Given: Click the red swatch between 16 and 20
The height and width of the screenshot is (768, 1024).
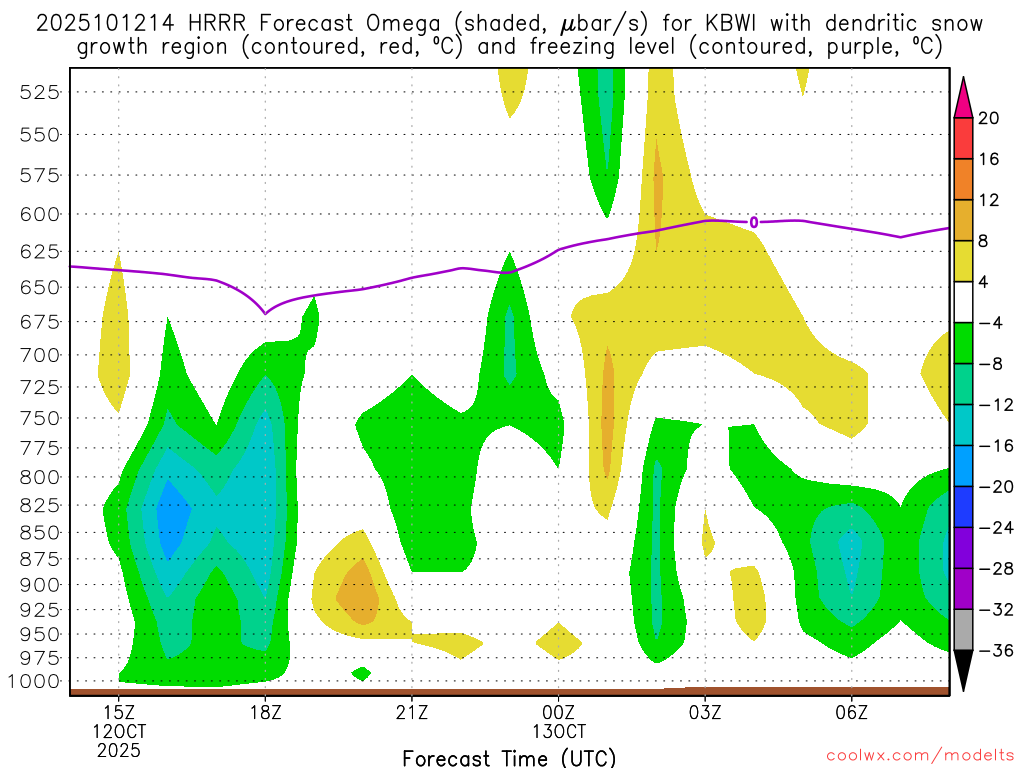Looking at the screenshot, I should point(963,138).
